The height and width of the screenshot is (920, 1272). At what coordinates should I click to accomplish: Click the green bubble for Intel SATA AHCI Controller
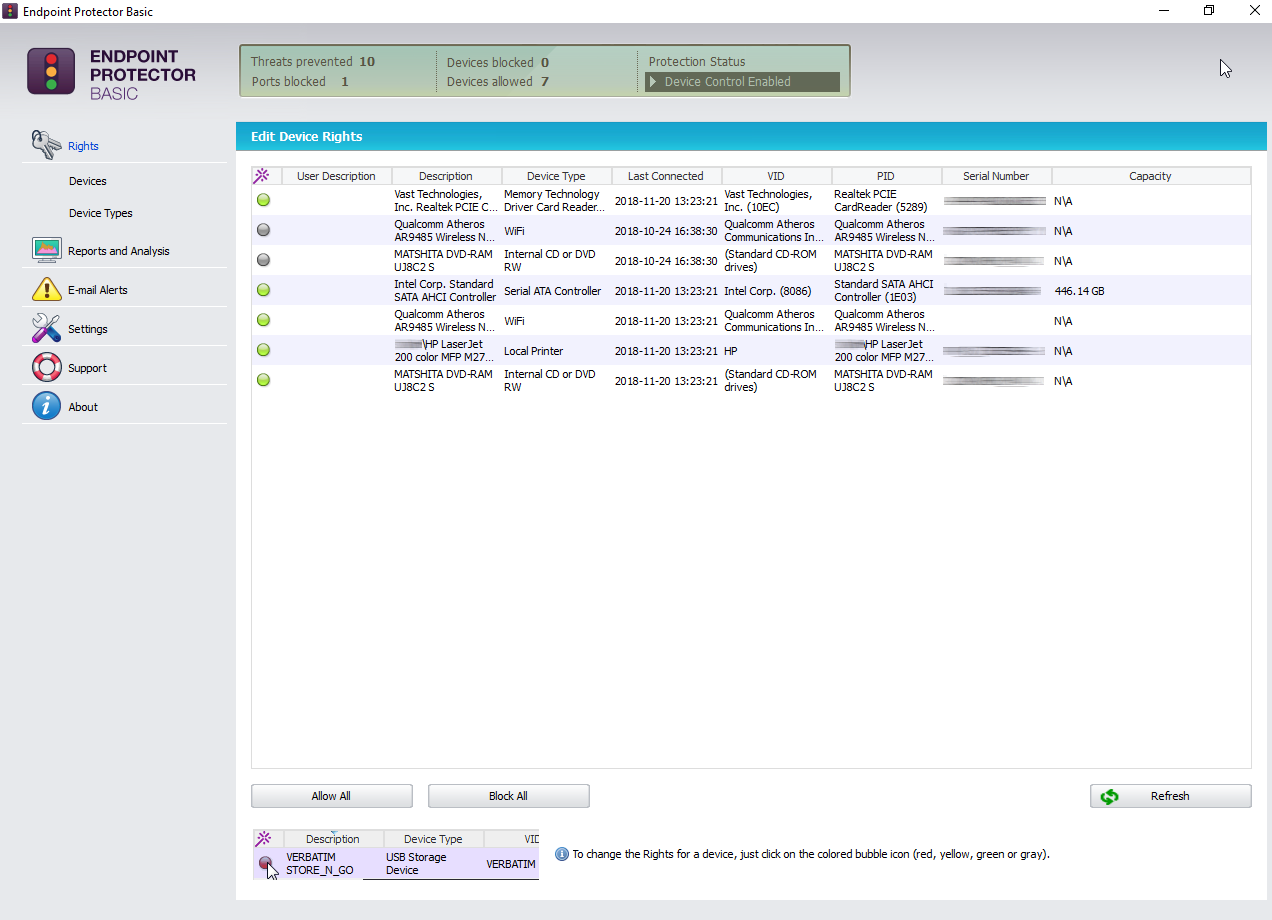263,290
